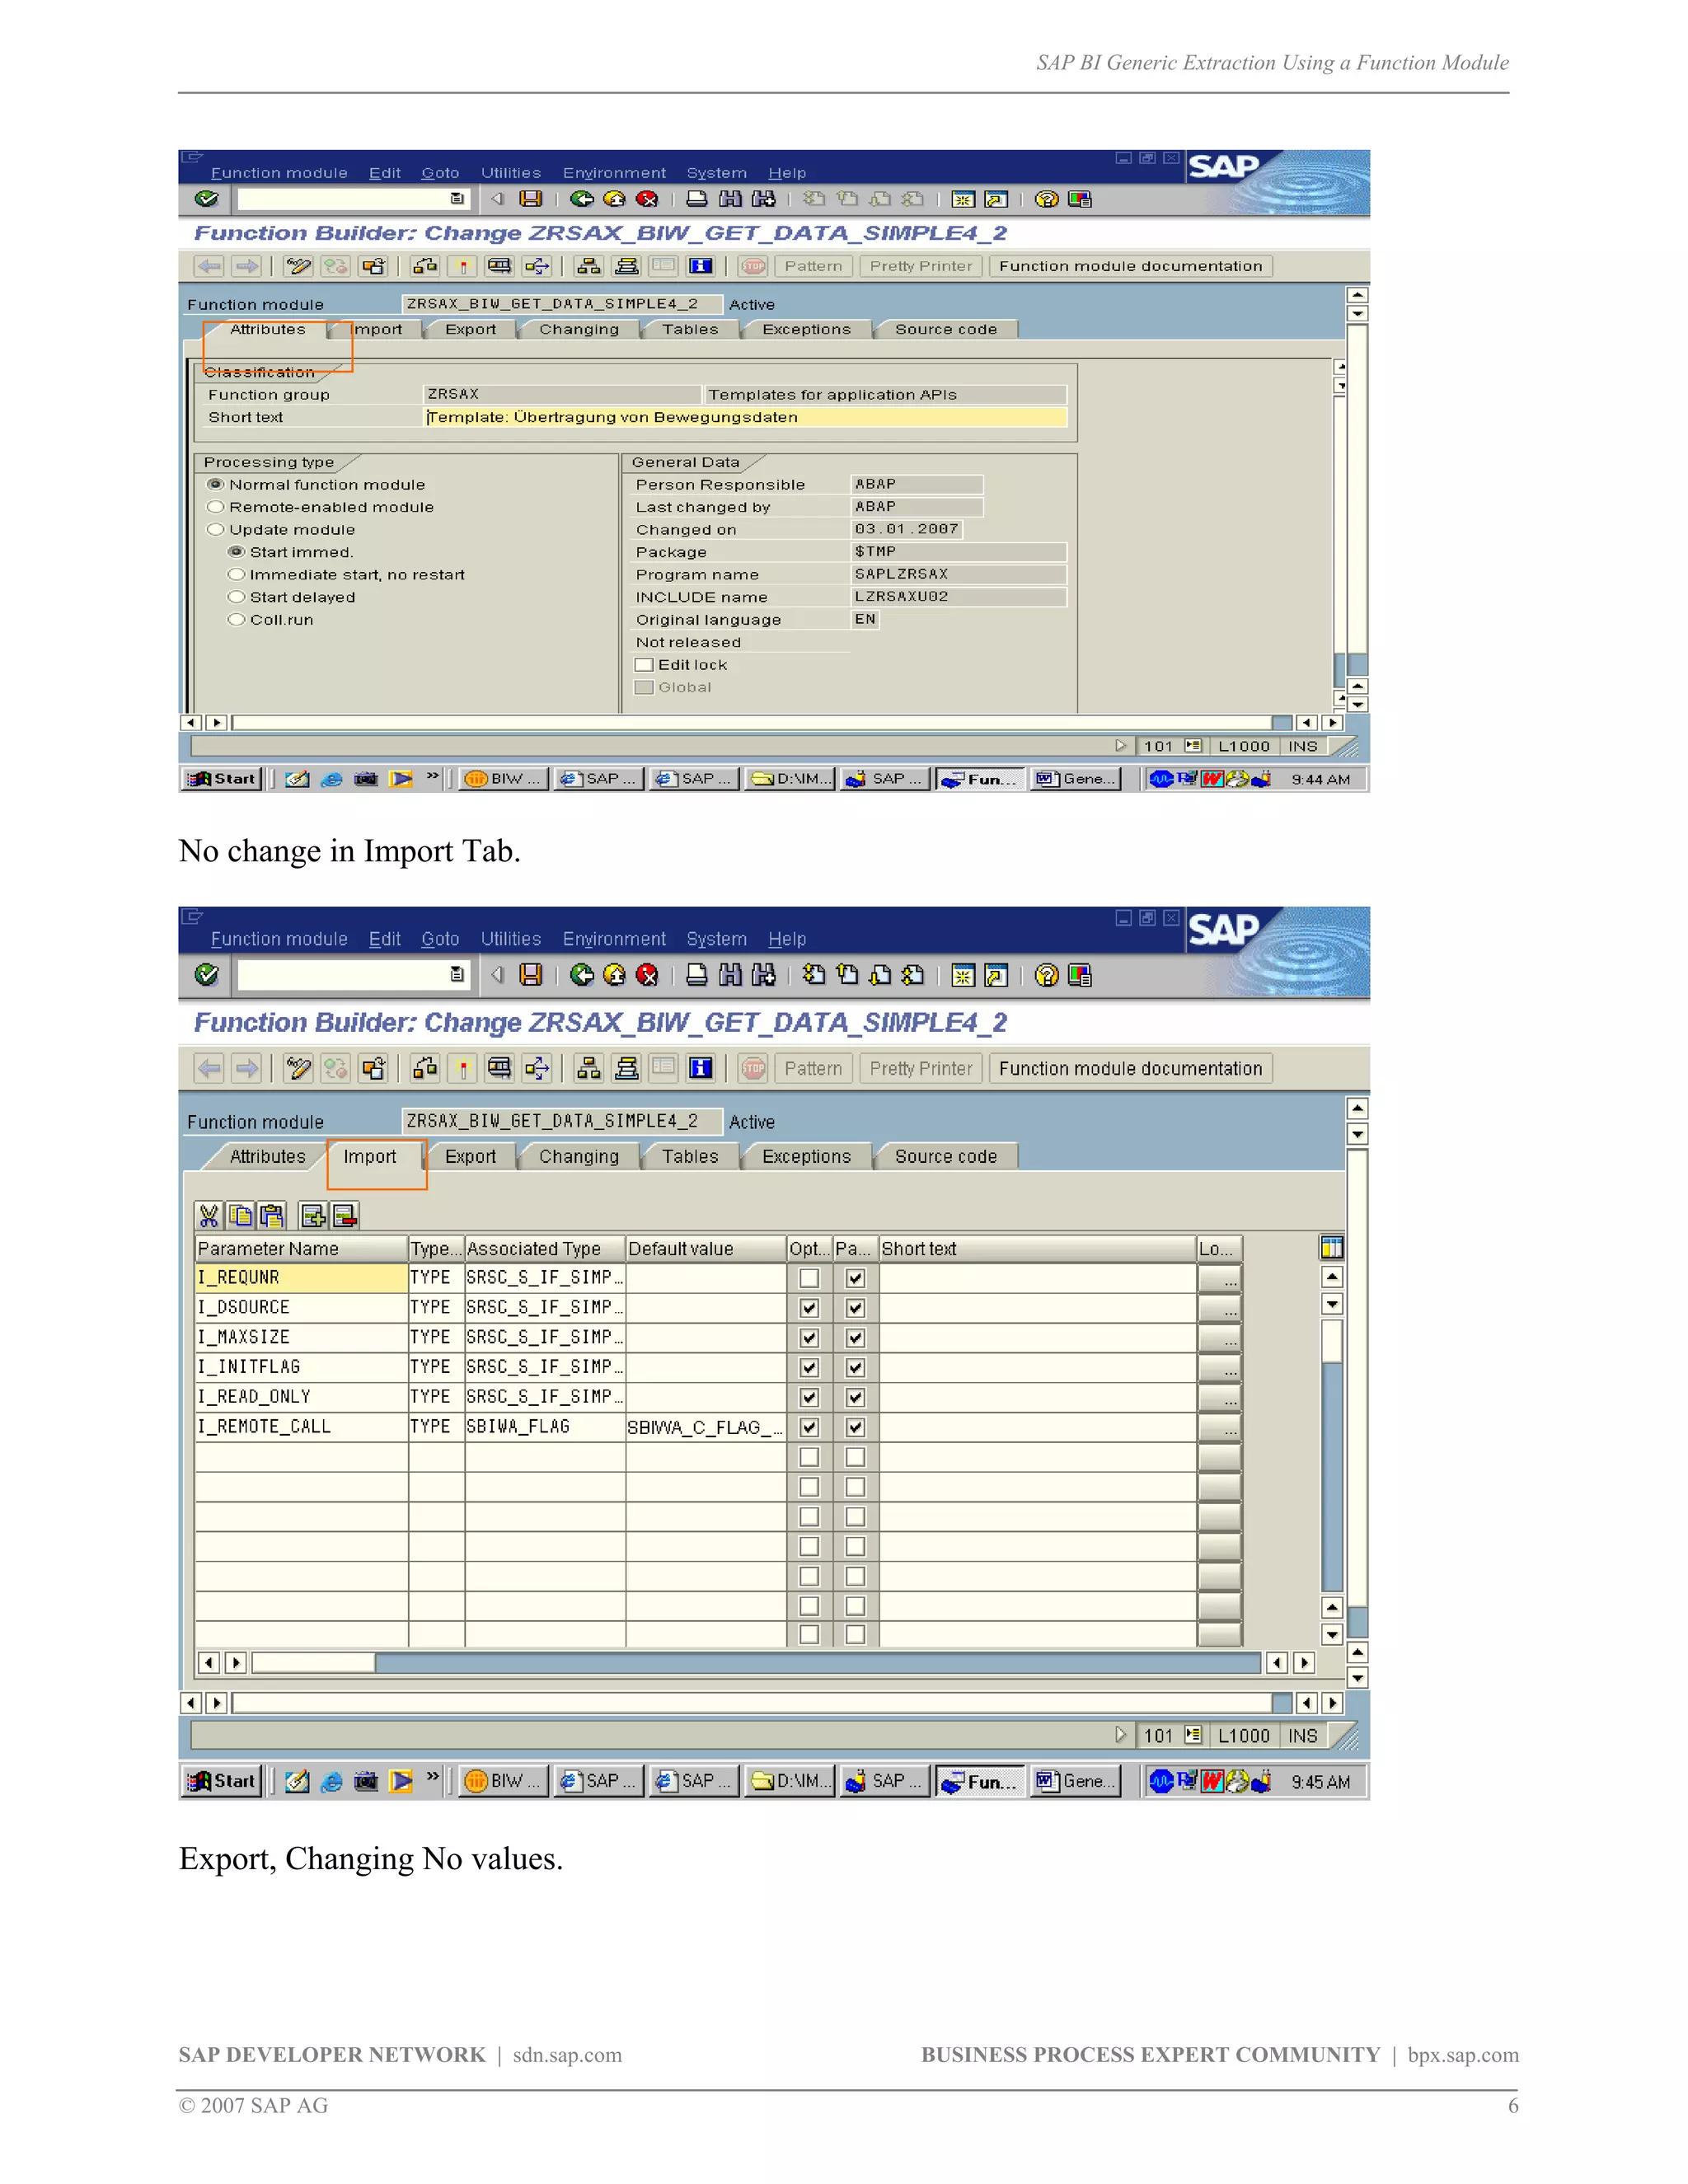Viewport: 1688px width, 2184px height.
Task: Click yellow Help icon in lower window
Action: click(1046, 975)
